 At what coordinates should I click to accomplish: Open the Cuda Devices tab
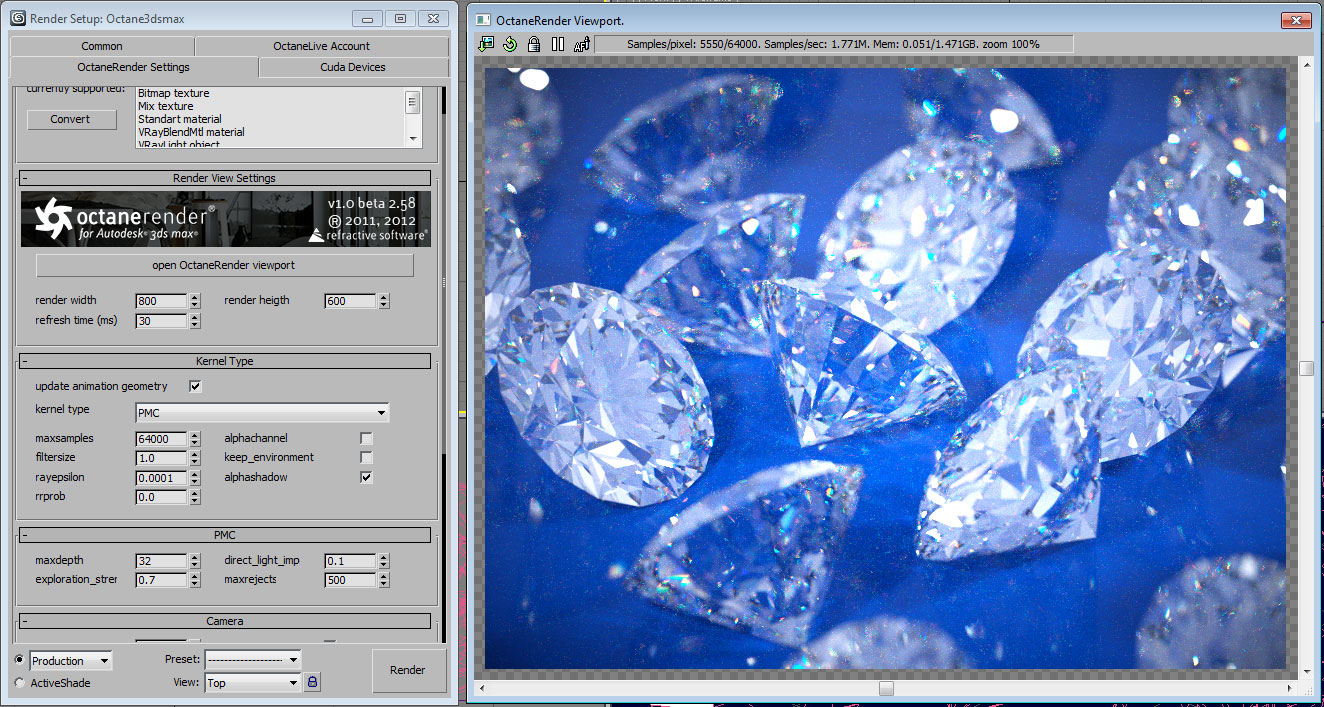coord(353,67)
